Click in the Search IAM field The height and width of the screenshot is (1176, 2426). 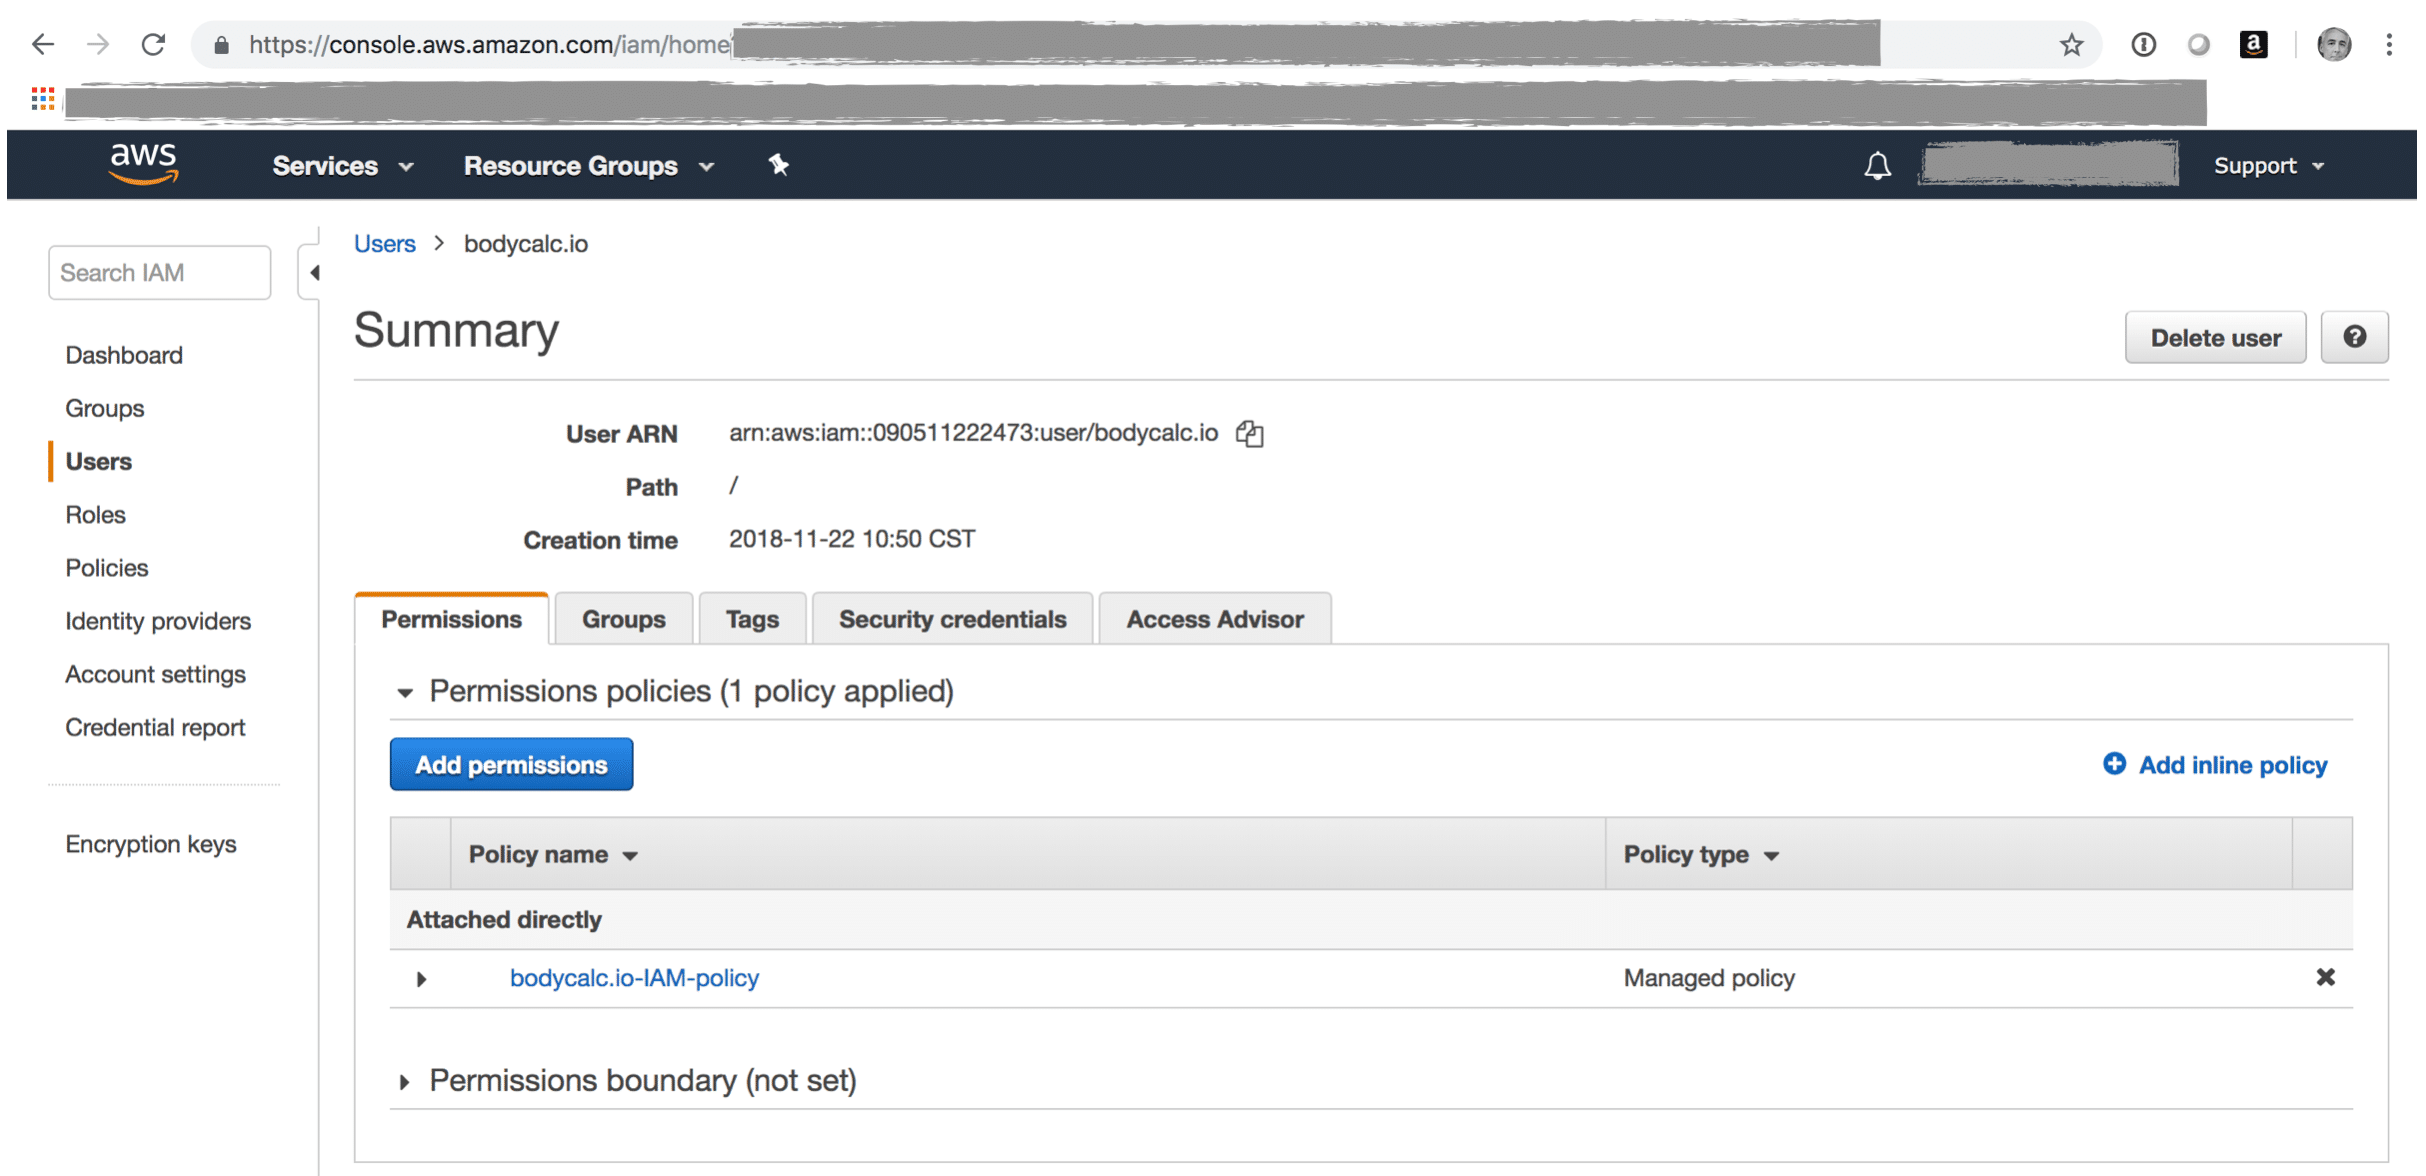point(160,272)
